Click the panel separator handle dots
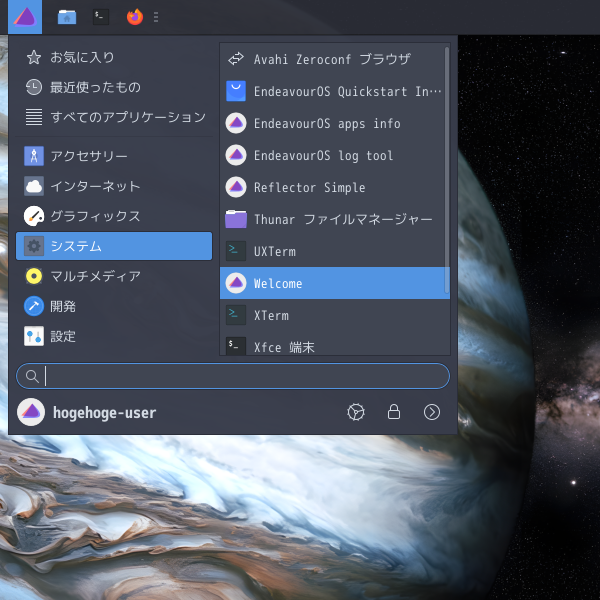This screenshot has width=600, height=600. coord(156,17)
